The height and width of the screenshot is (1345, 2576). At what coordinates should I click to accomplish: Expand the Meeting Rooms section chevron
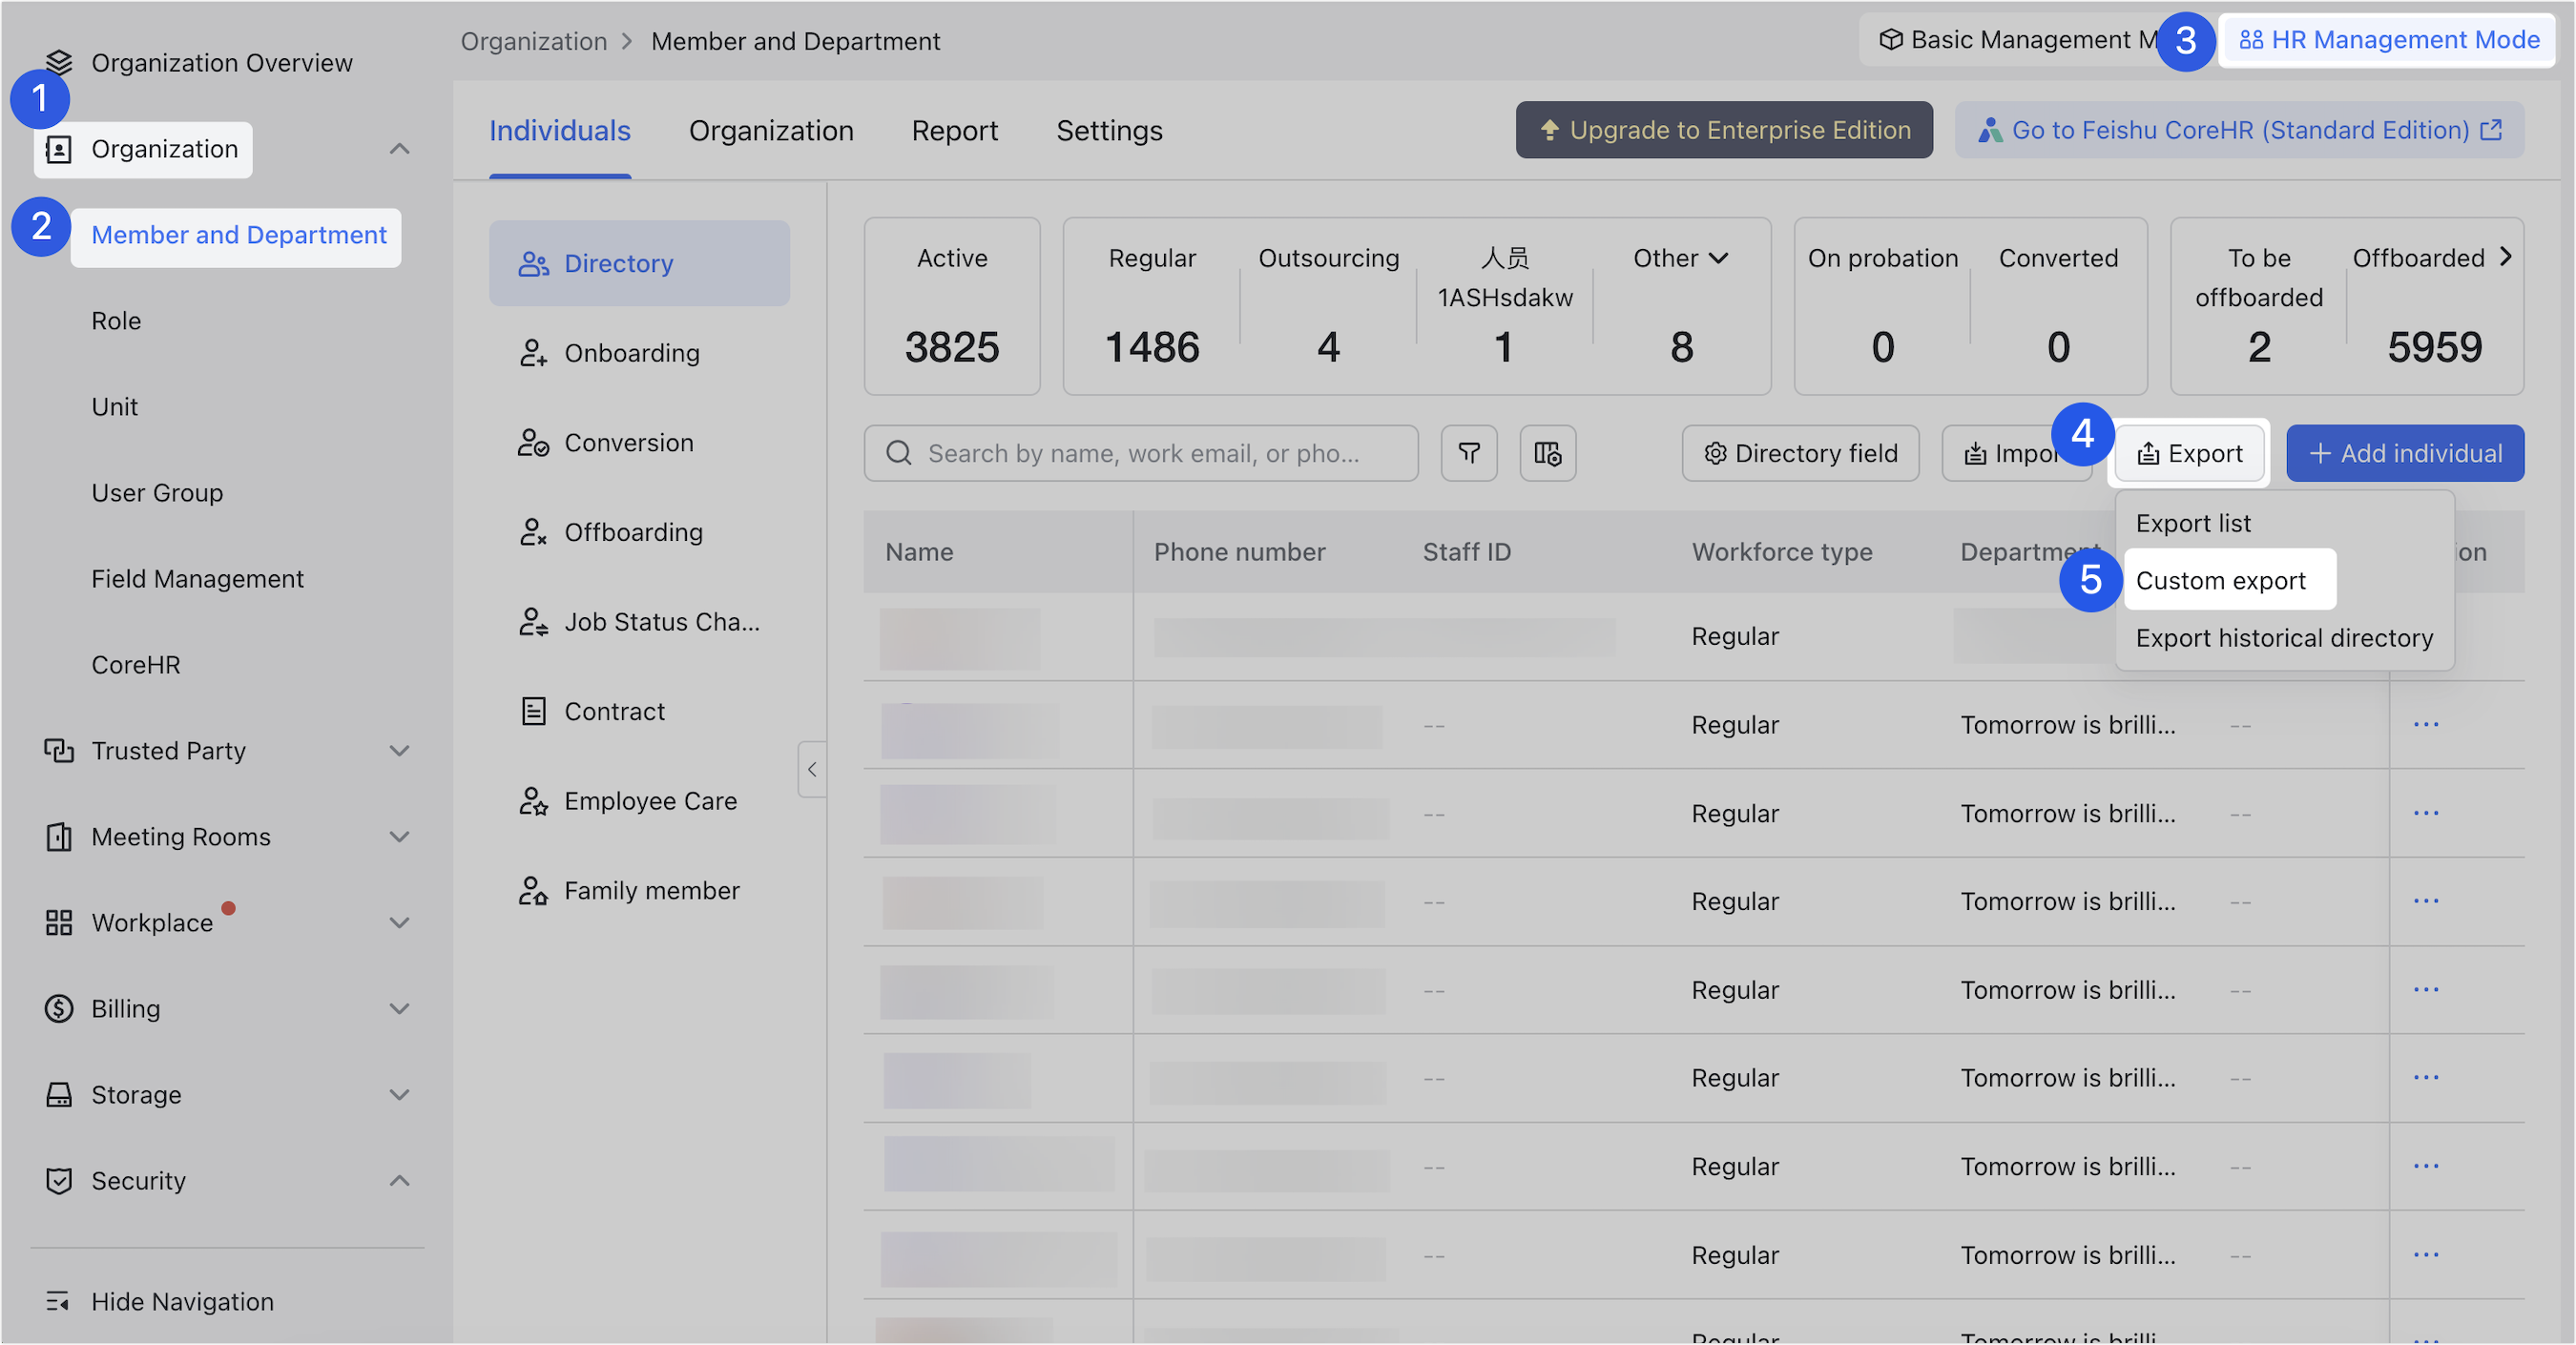[x=399, y=836]
